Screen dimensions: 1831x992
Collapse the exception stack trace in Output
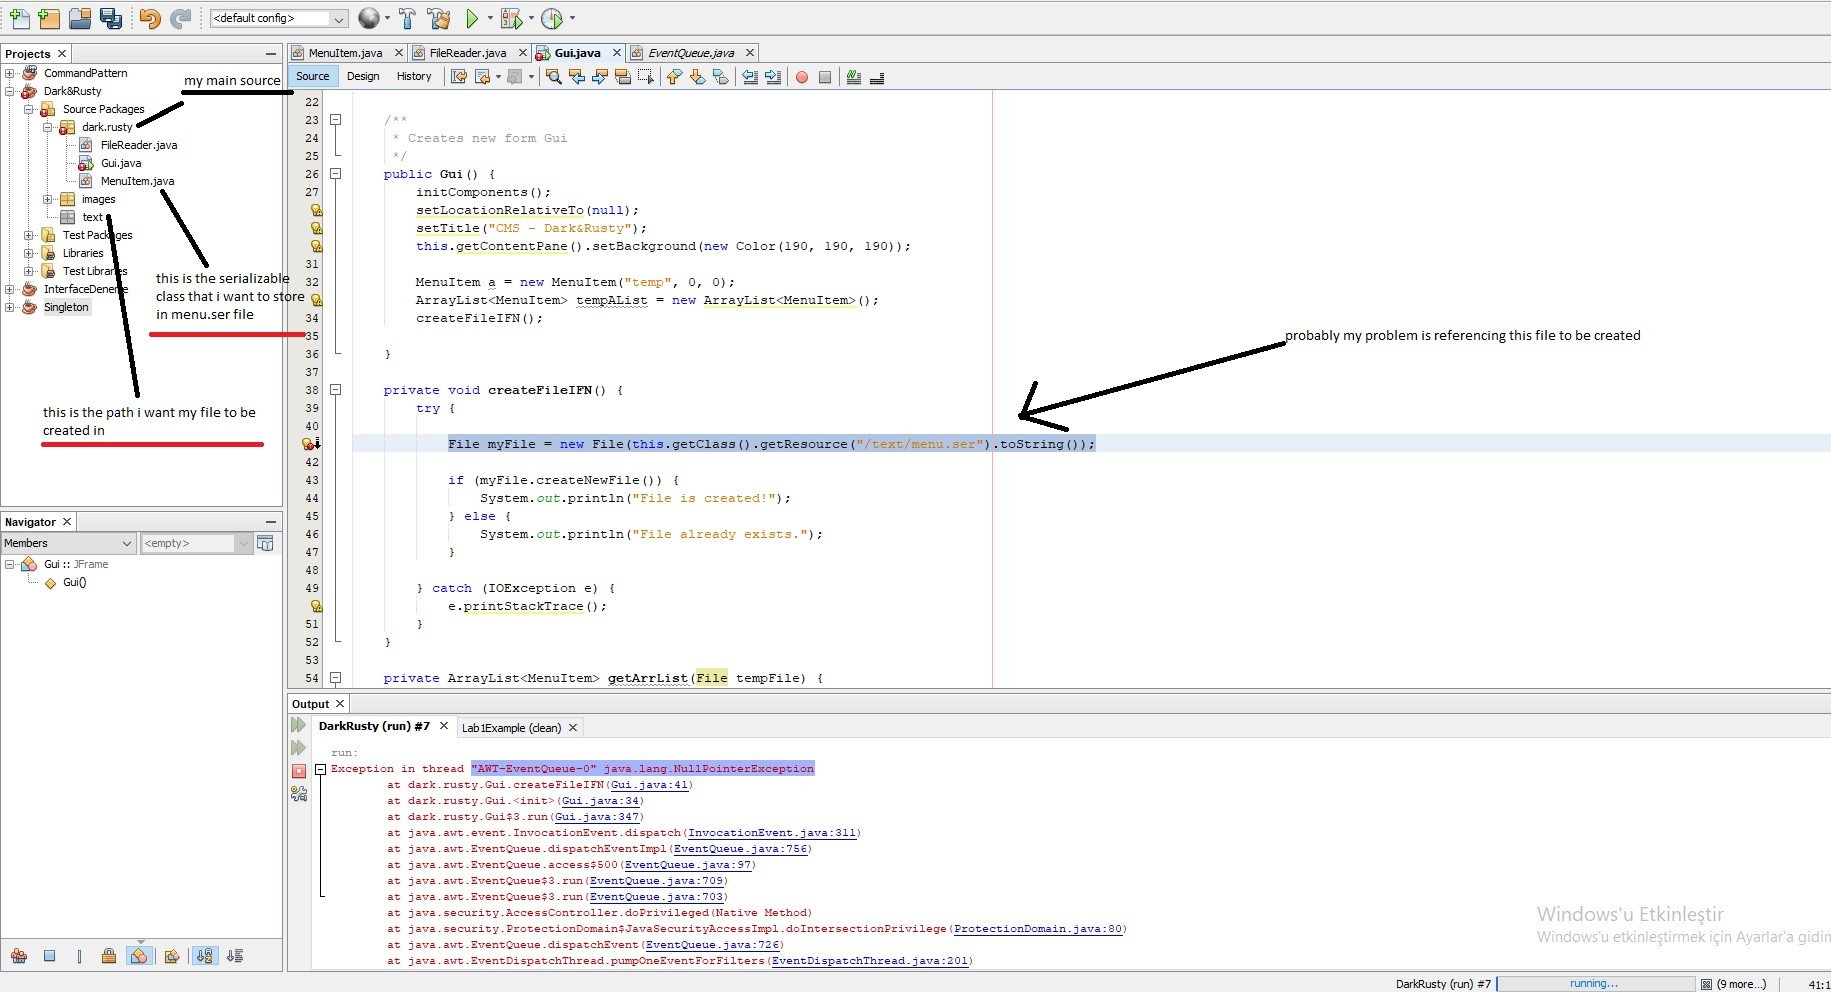tap(321, 769)
